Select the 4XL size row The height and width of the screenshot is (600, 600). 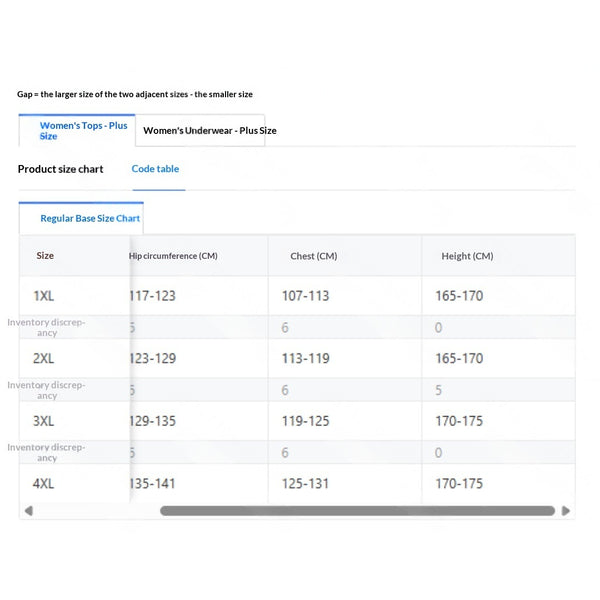tap(297, 484)
